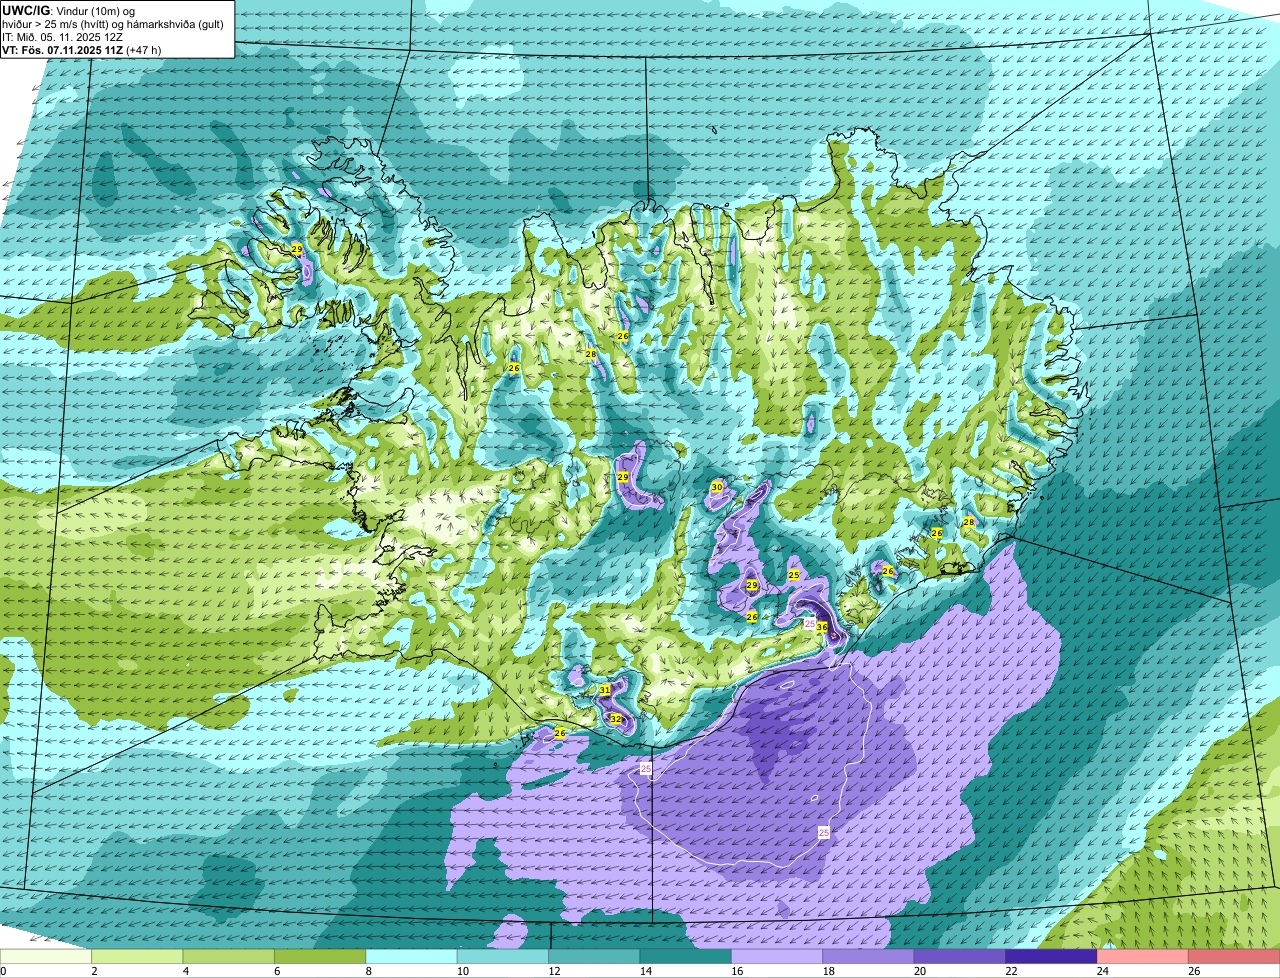Click the legend scale tick label '12'
Viewport: 1280px width, 978px height.
click(552, 970)
